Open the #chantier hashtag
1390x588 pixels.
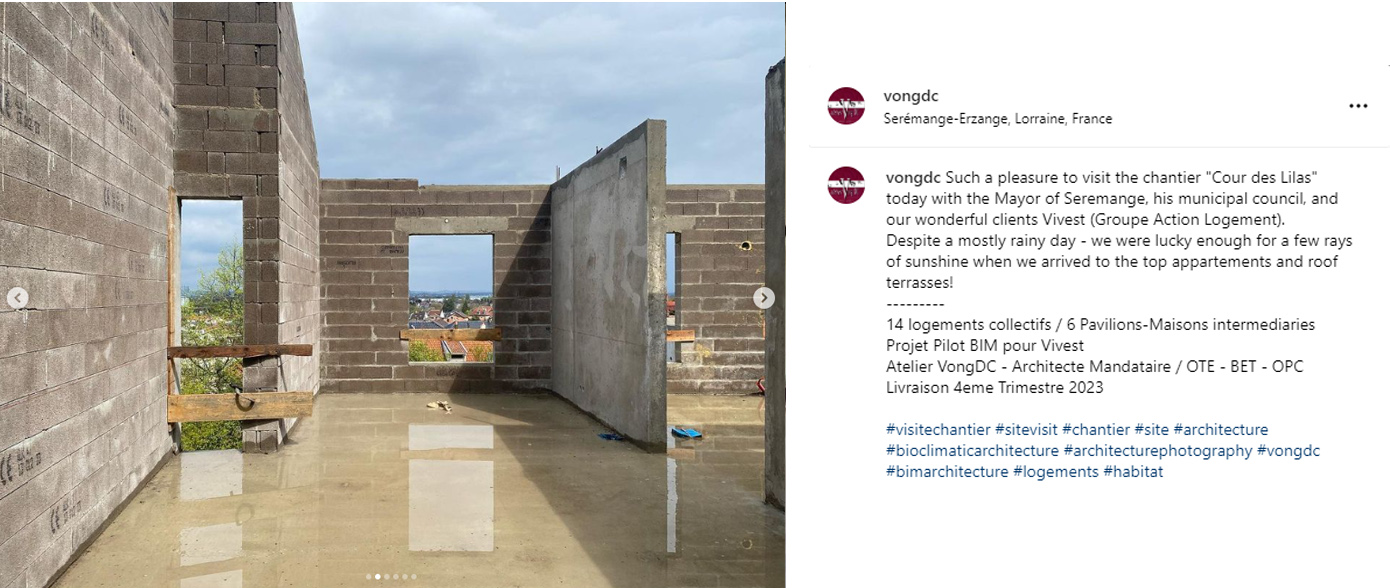1096,430
